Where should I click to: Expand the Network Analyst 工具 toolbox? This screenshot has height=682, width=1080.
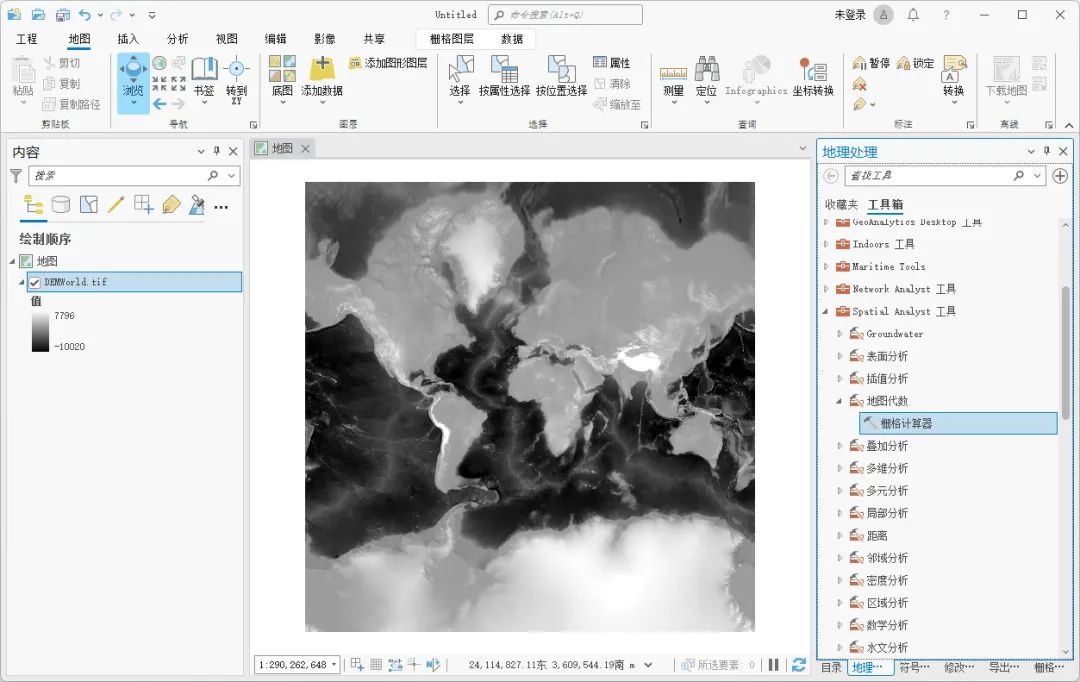pyautogui.click(x=826, y=289)
